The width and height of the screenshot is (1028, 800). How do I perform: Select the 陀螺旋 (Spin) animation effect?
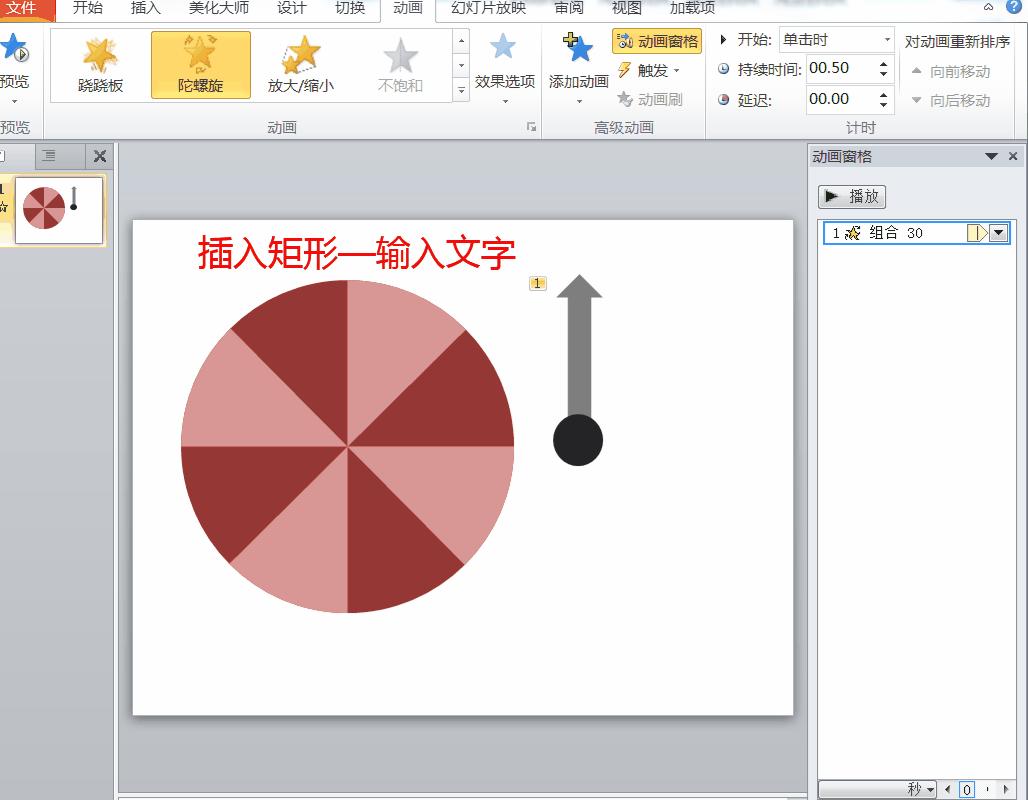pyautogui.click(x=201, y=64)
